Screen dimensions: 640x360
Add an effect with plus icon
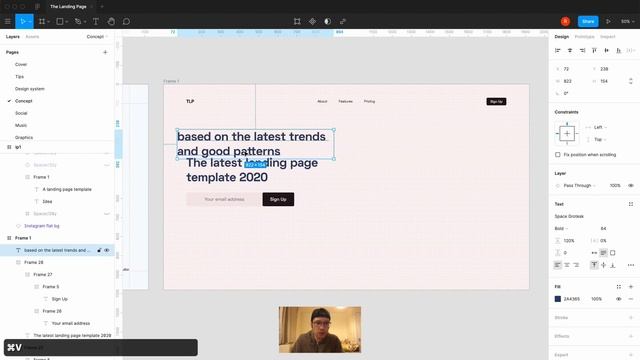[x=631, y=336]
